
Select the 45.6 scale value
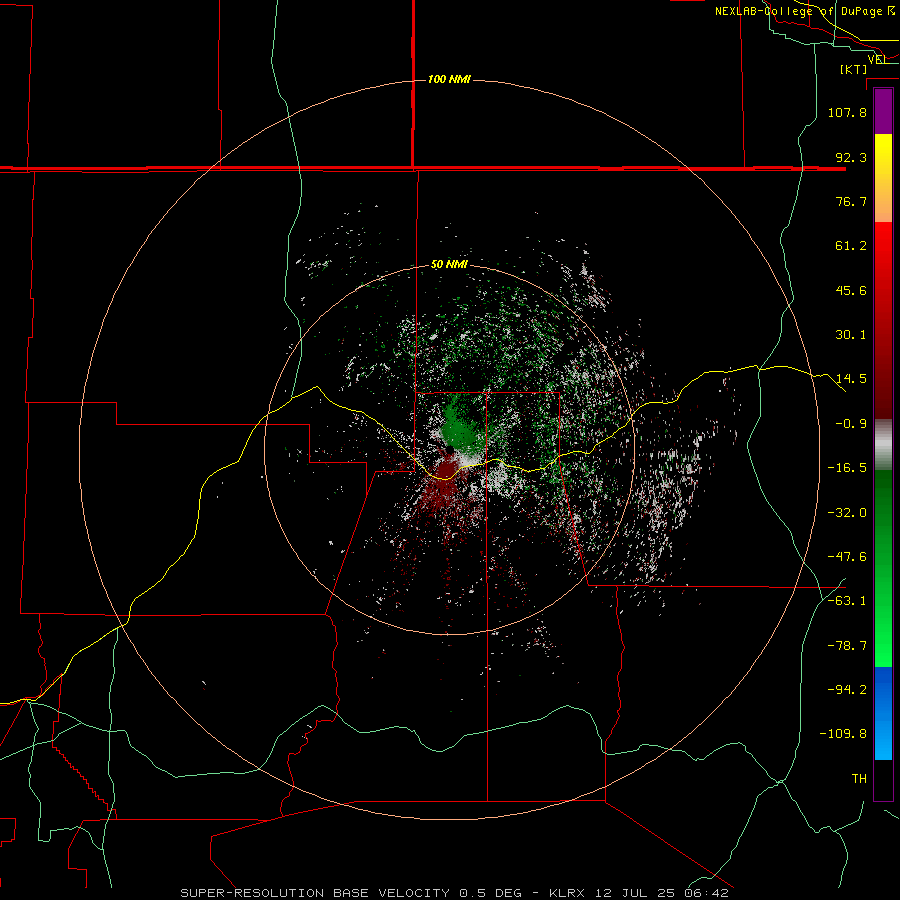click(851, 290)
